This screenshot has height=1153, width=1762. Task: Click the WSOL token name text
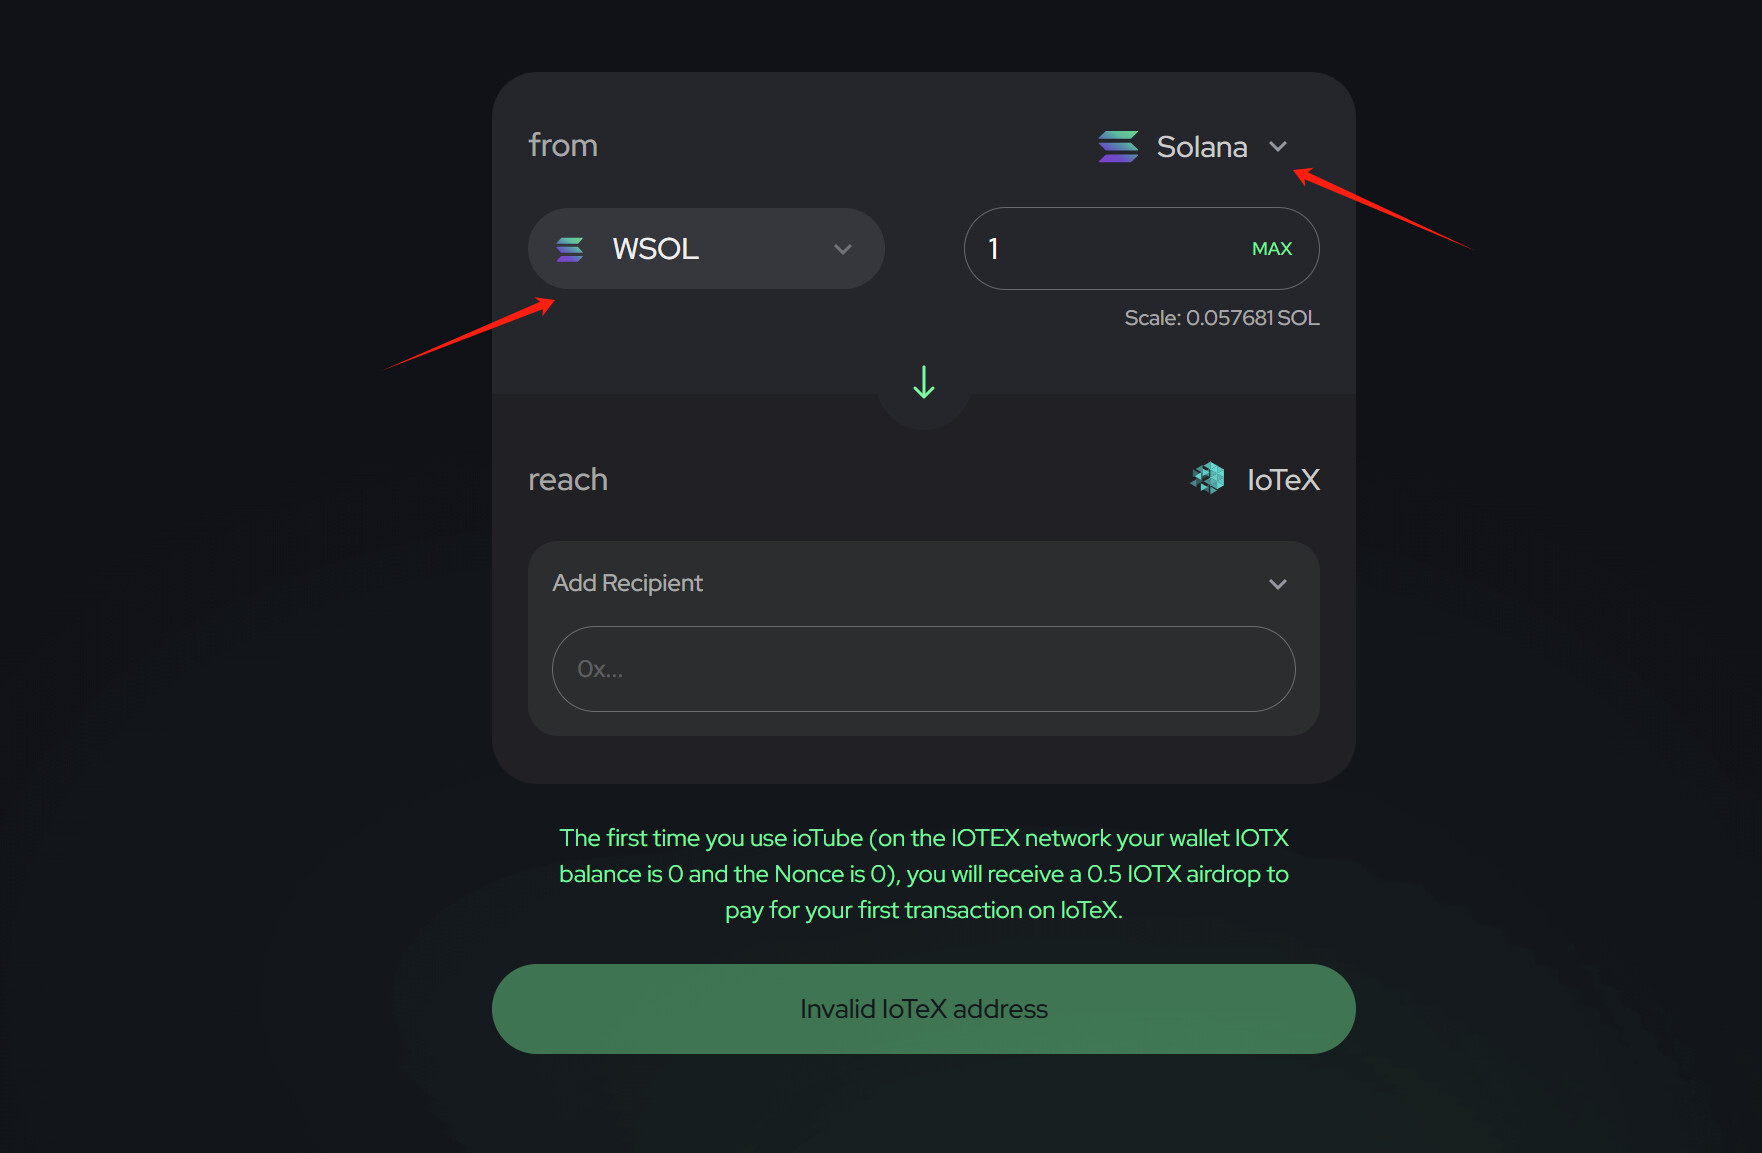(655, 249)
